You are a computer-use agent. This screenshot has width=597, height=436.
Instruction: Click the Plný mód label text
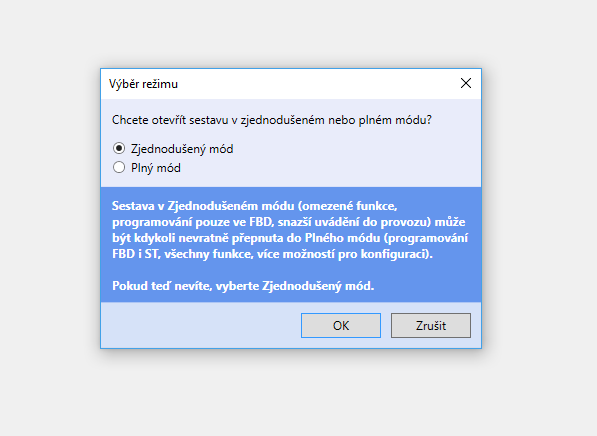[156, 168]
